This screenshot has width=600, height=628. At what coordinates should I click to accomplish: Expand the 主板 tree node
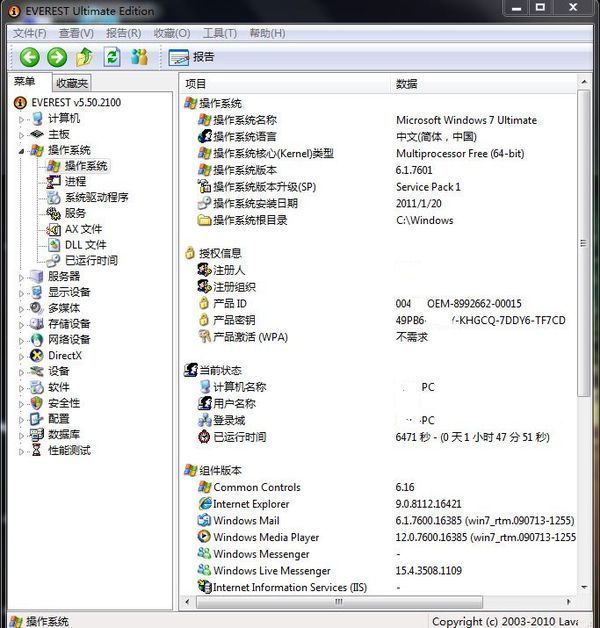point(21,135)
